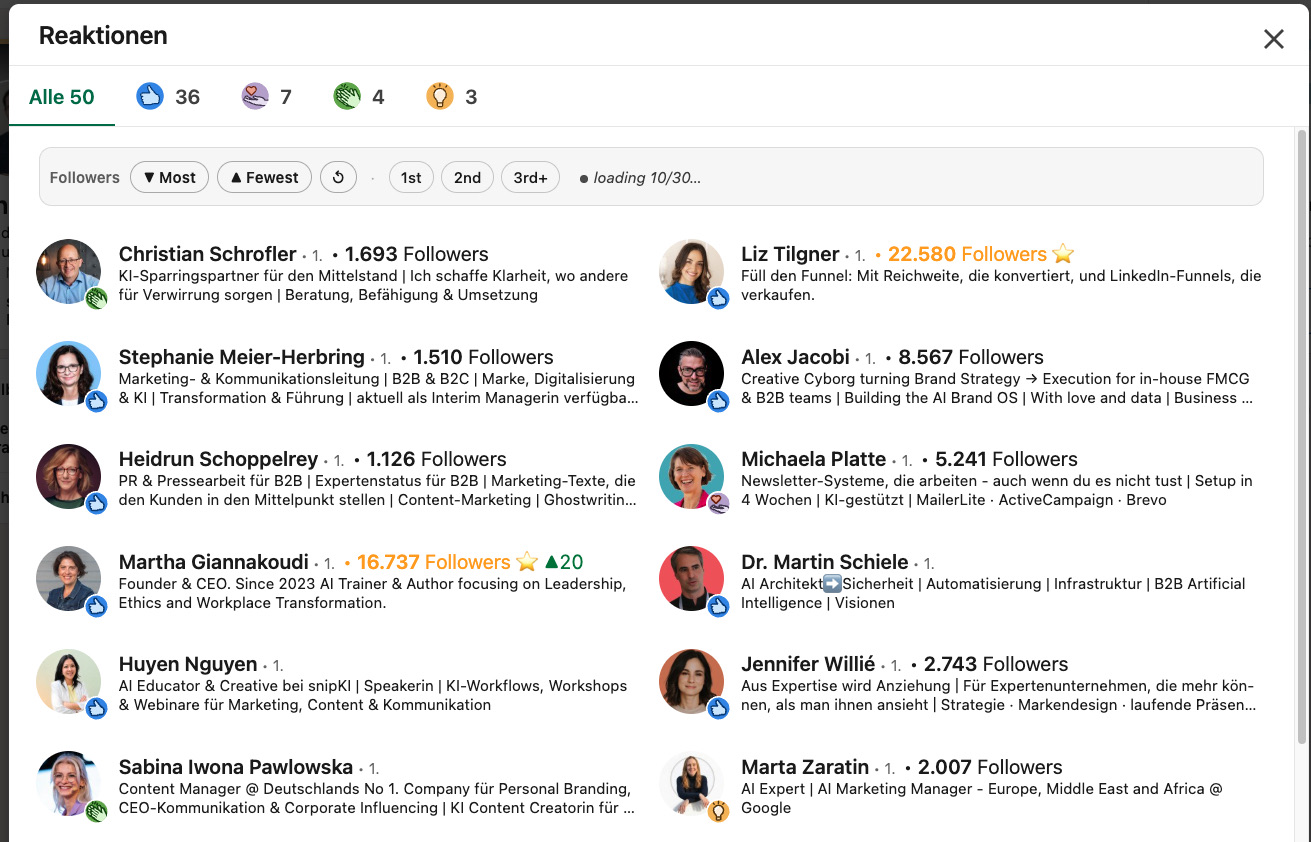The image size is (1311, 842).
Task: Click Stephanie Meier-Herbring's avatar
Action: [68, 375]
